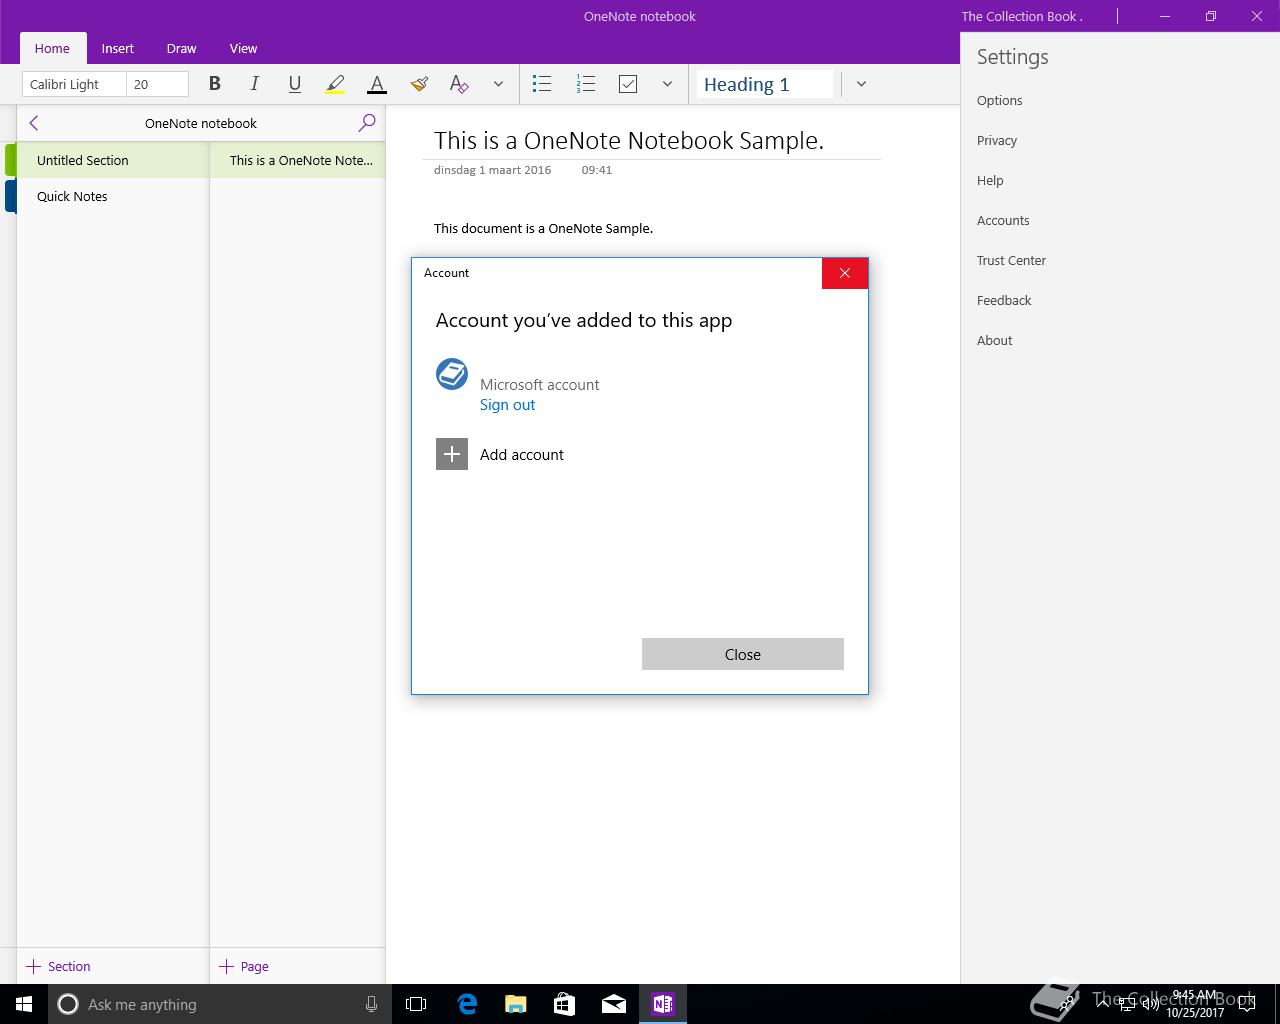The width and height of the screenshot is (1280, 1024).
Task: Select the Untitled Section
Action: tap(113, 160)
